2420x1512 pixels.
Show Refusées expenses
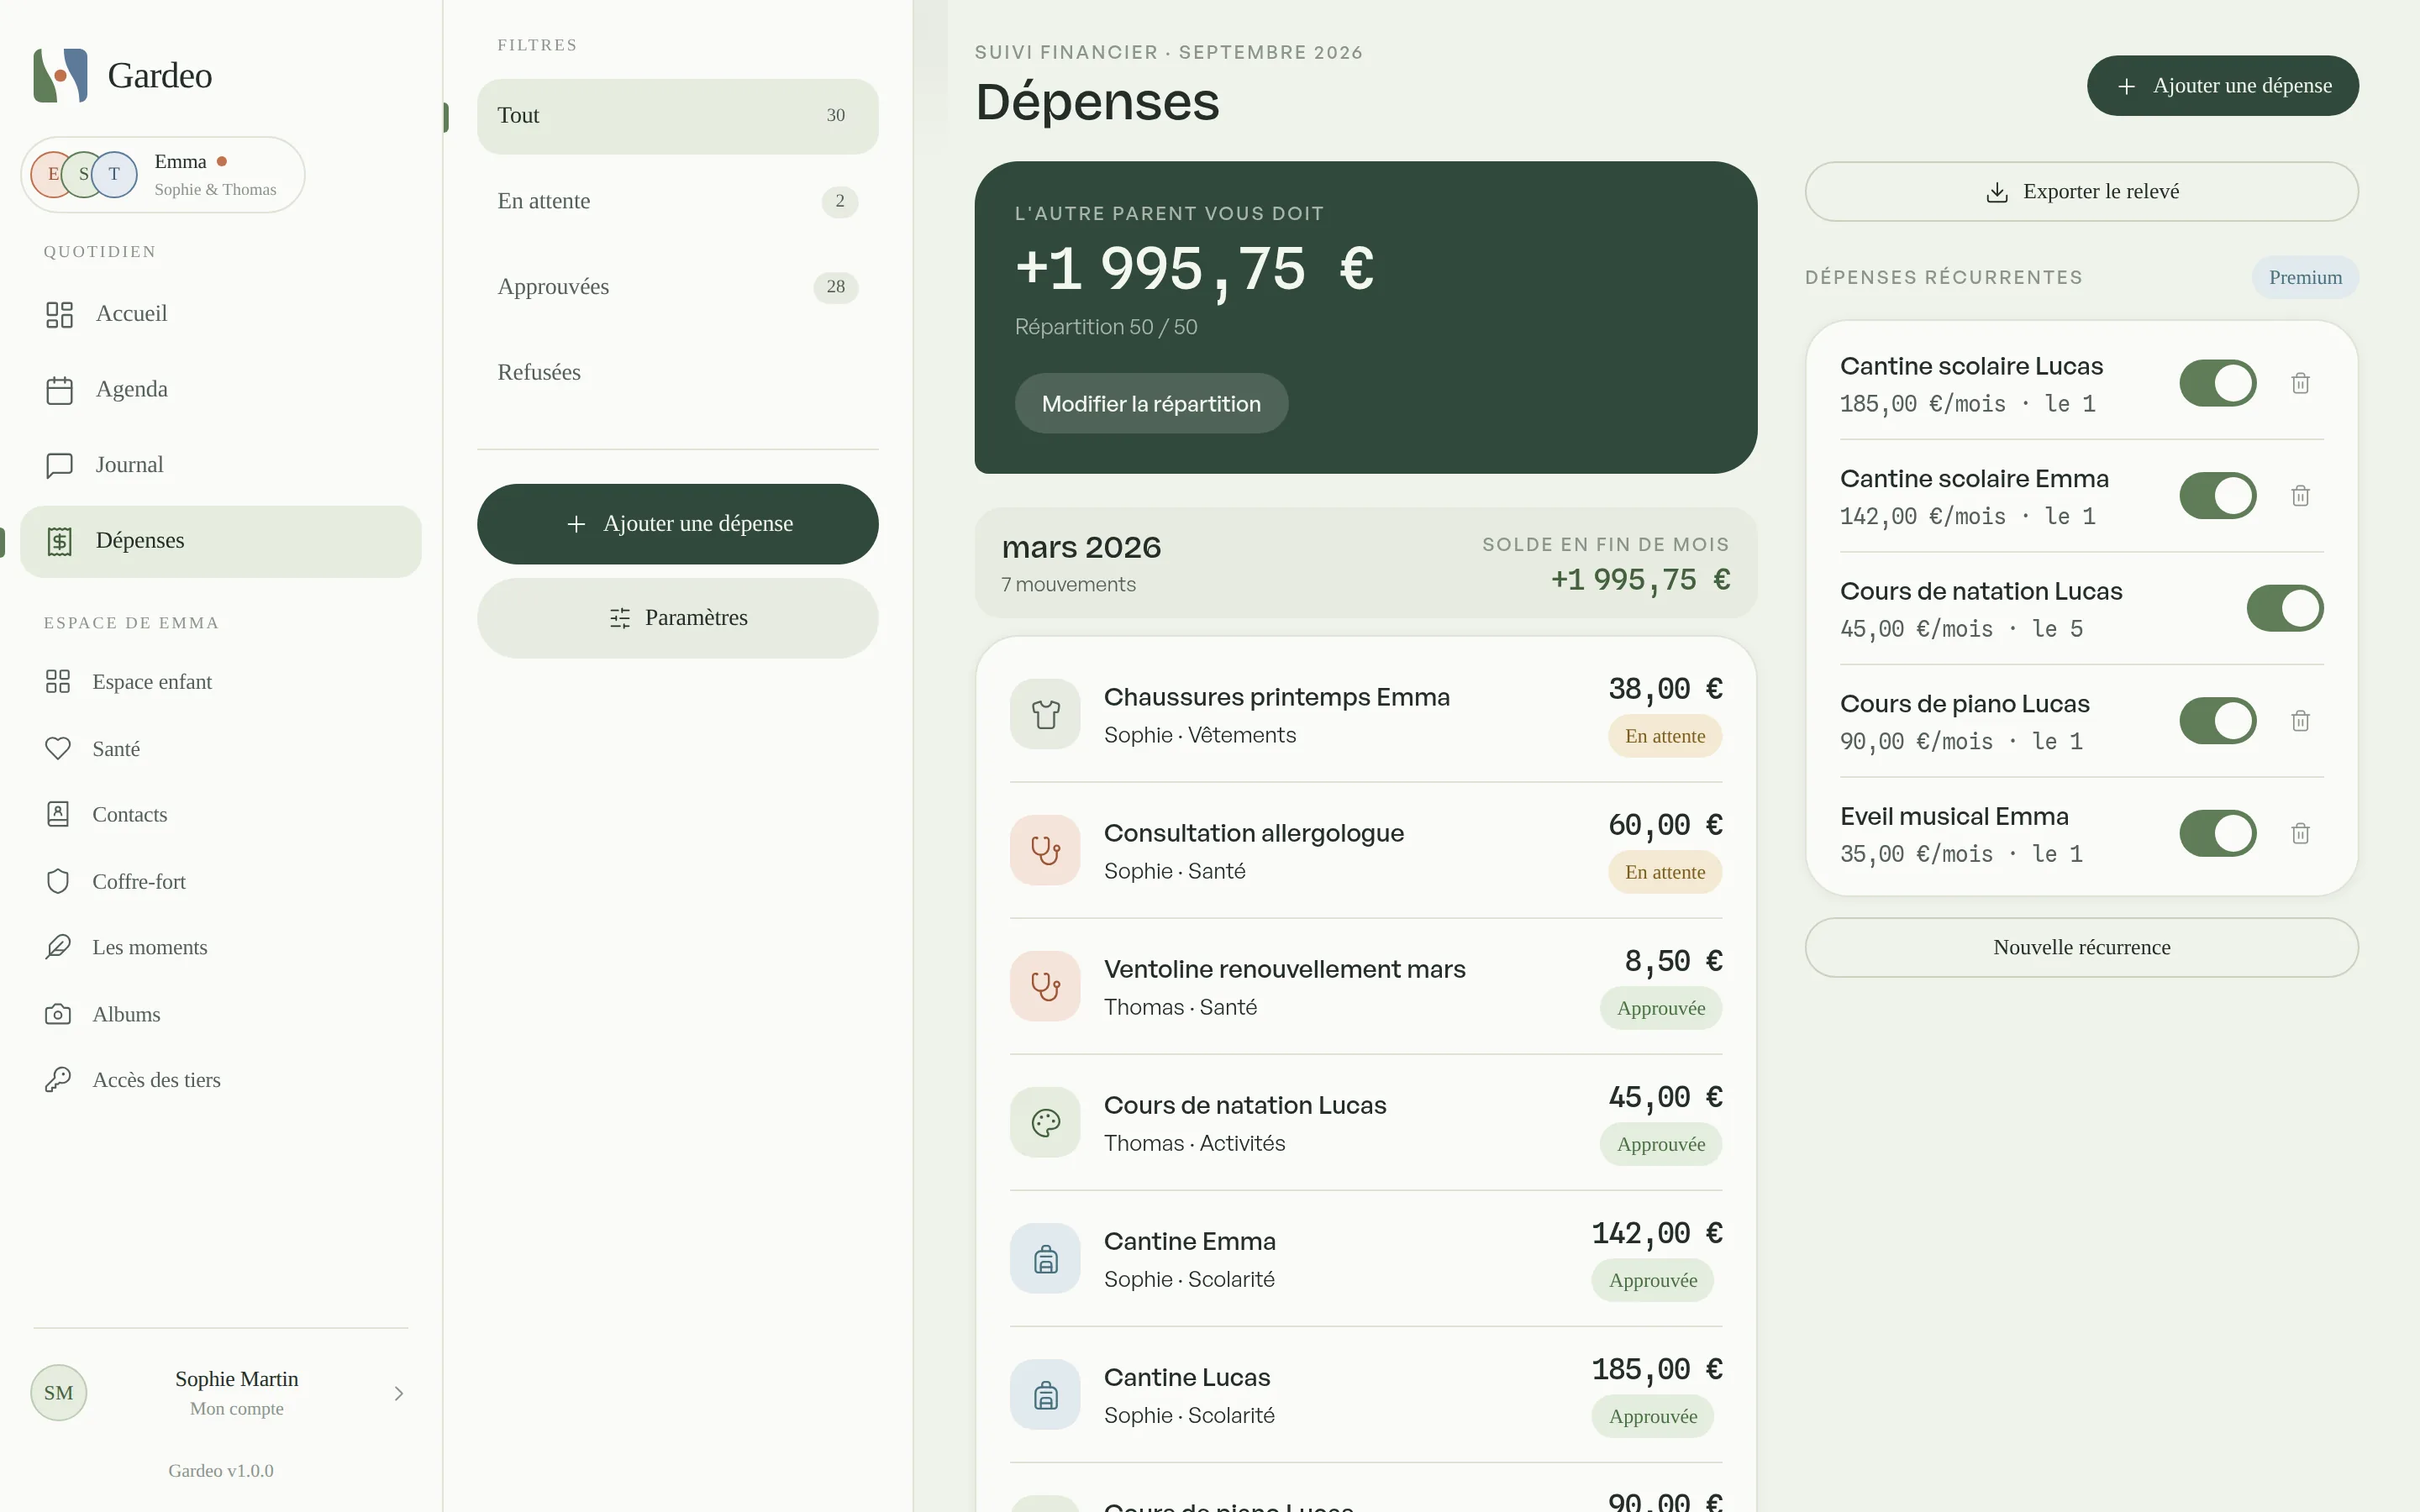click(678, 372)
